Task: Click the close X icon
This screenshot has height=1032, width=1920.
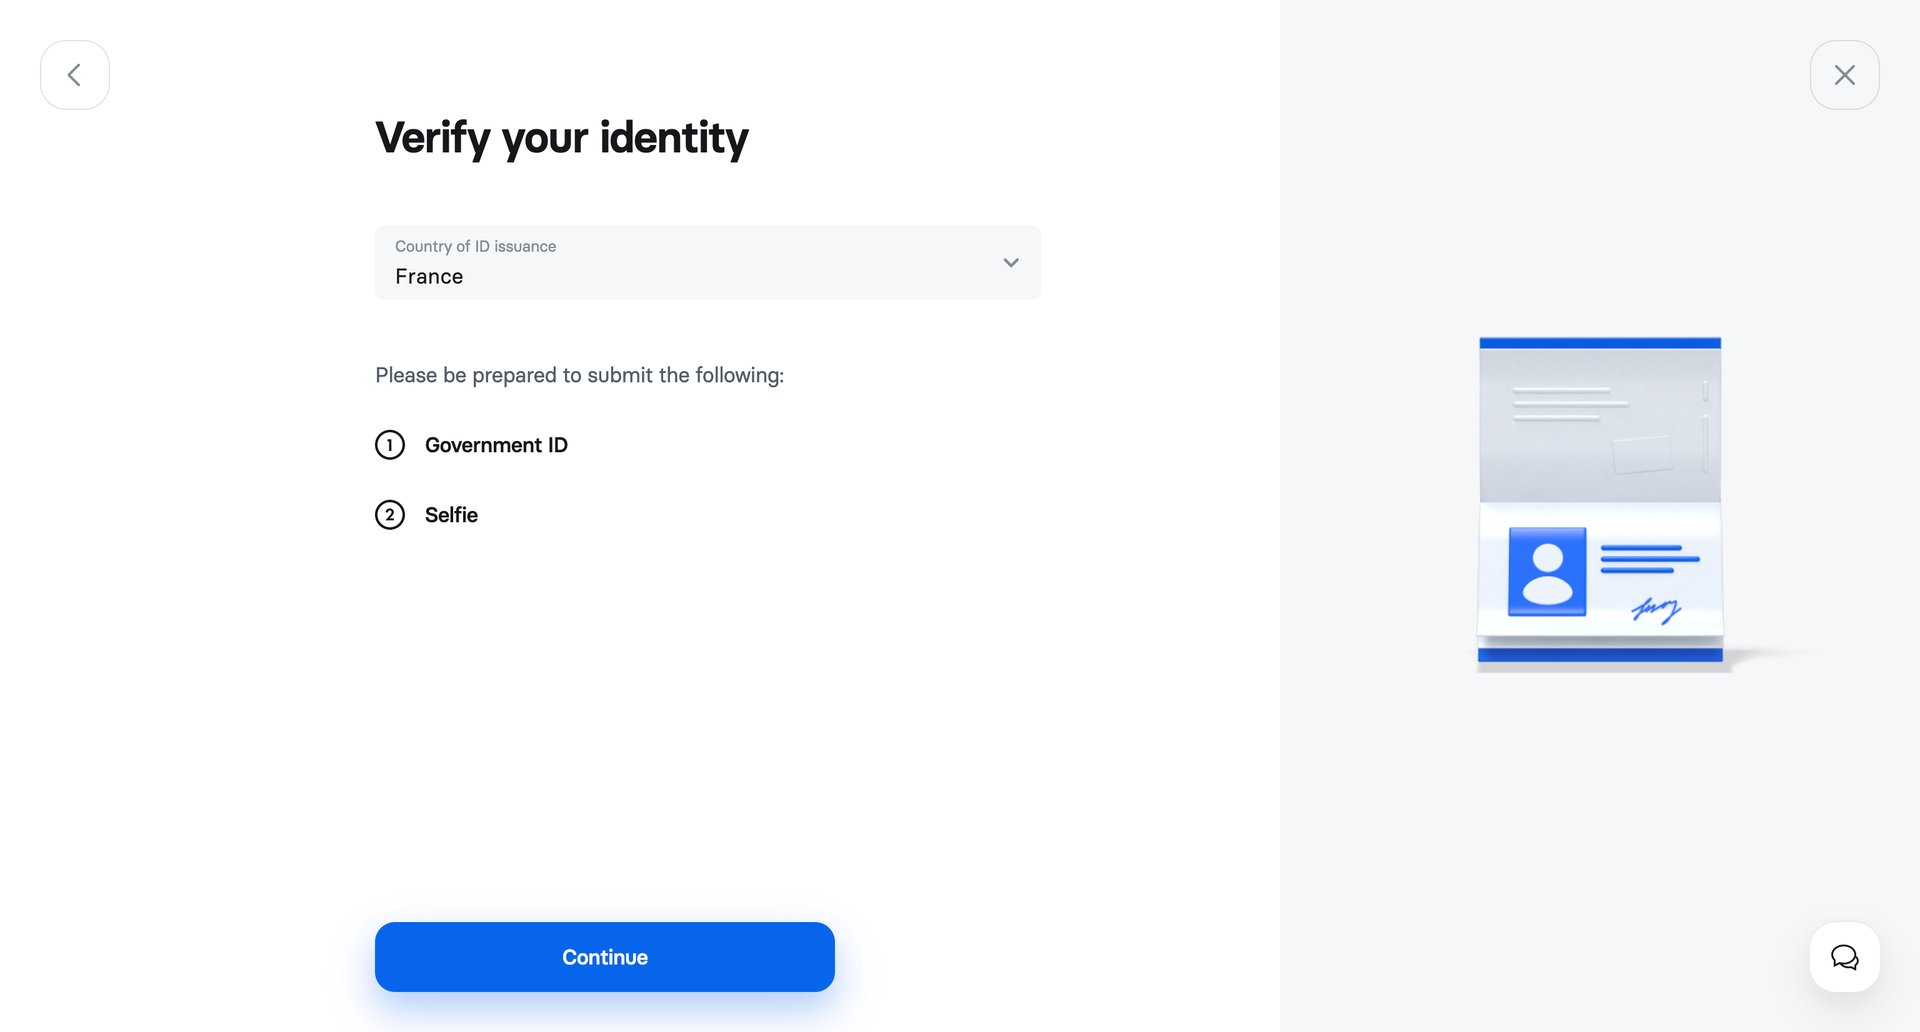Action: [x=1844, y=74]
